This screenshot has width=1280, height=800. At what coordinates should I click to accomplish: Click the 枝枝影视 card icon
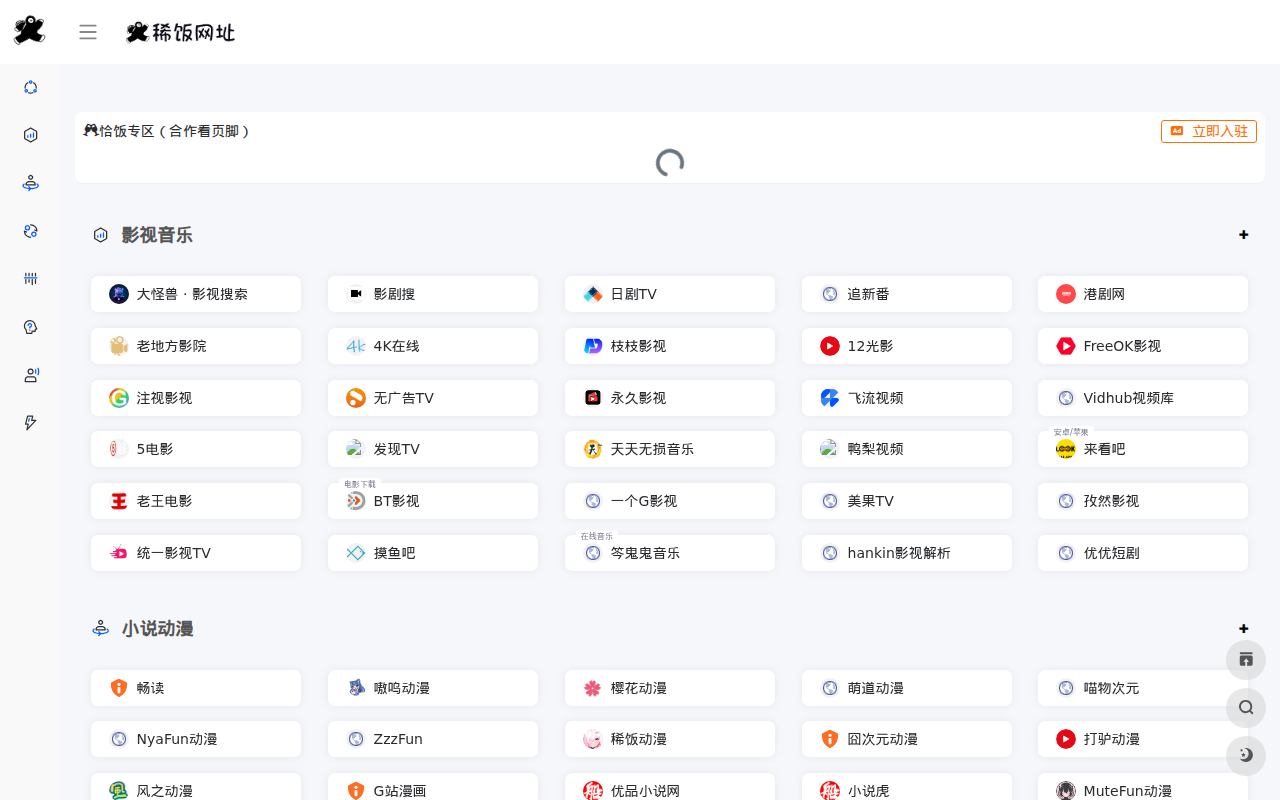tap(593, 346)
